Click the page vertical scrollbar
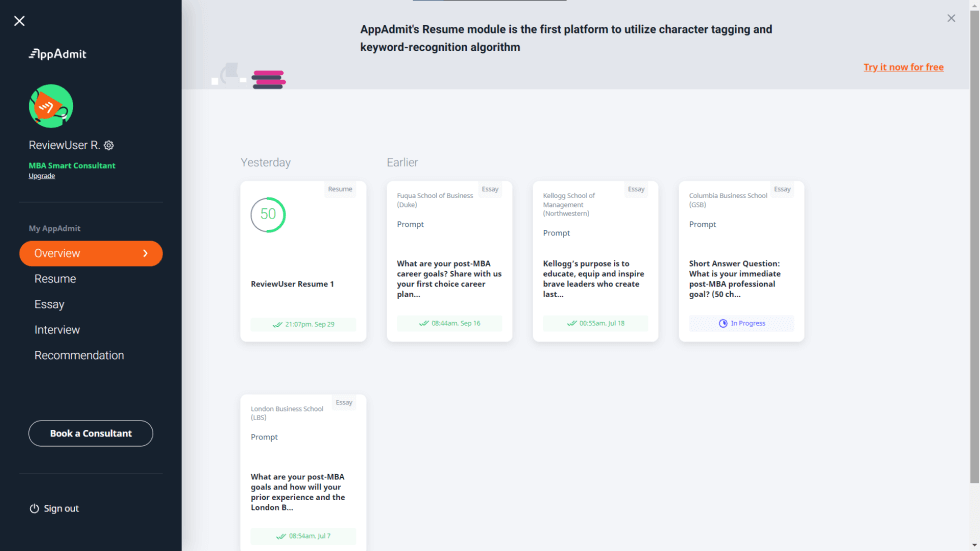The image size is (980, 551). (x=974, y=247)
